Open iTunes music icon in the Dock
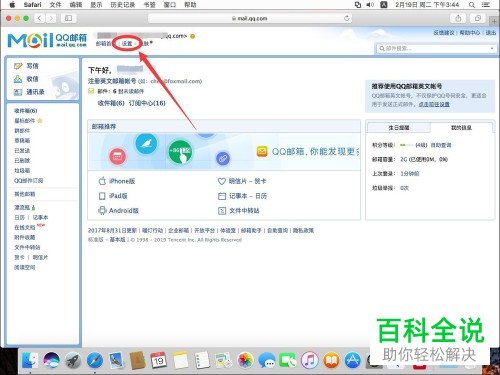Screen dimensions: 500x375 [x=310, y=360]
